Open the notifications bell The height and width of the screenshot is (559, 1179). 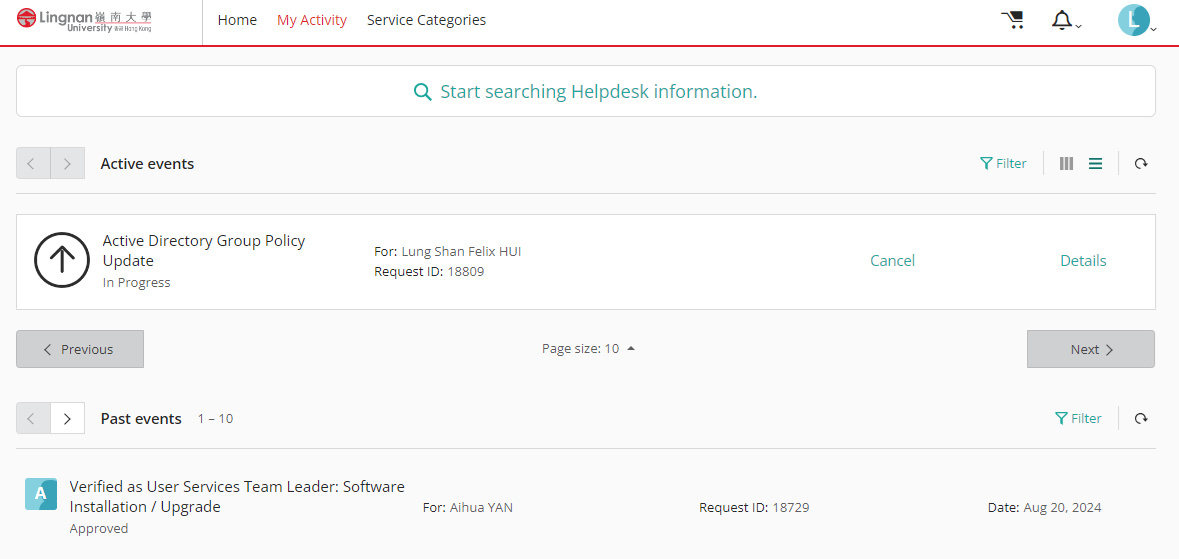click(x=1065, y=21)
